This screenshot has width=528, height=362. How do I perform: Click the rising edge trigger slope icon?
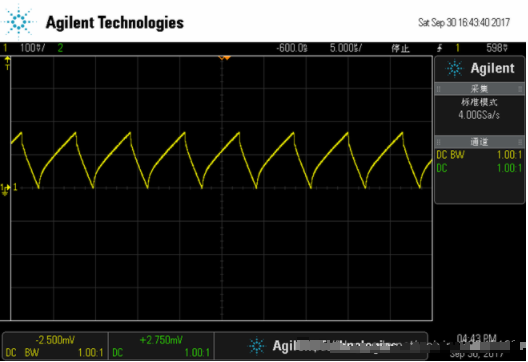tap(439, 48)
